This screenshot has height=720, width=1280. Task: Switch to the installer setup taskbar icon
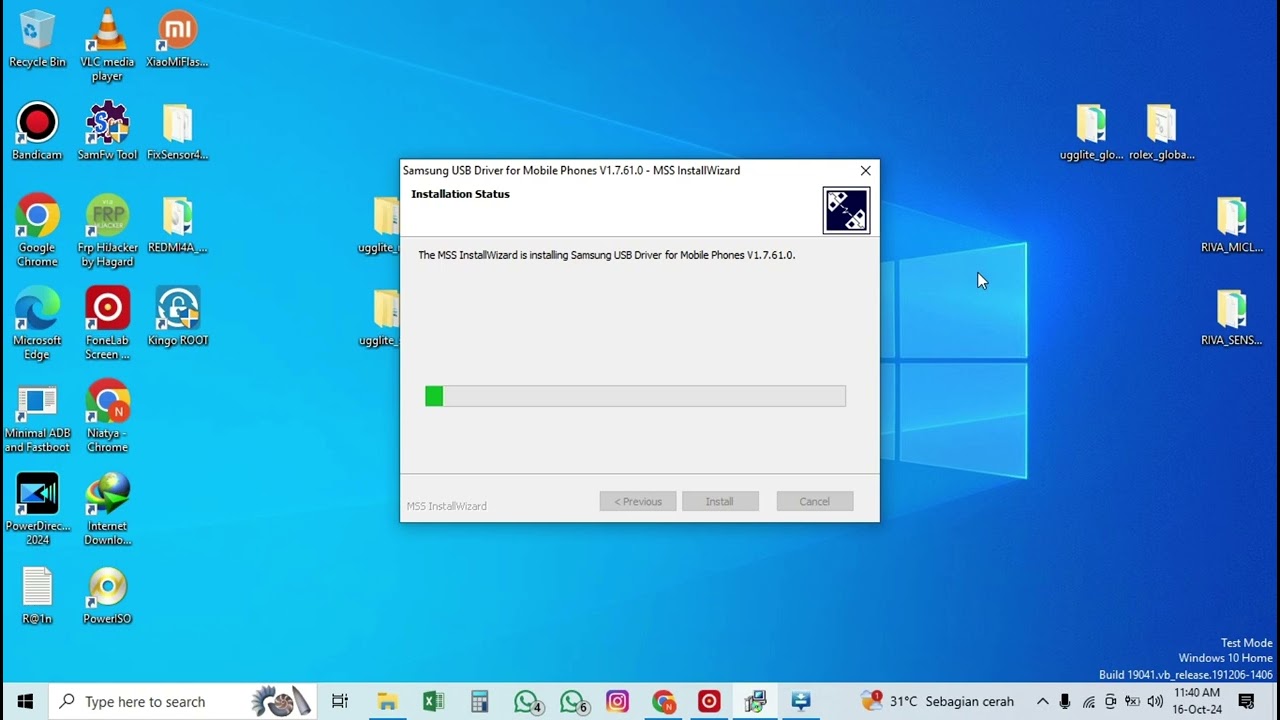(755, 701)
